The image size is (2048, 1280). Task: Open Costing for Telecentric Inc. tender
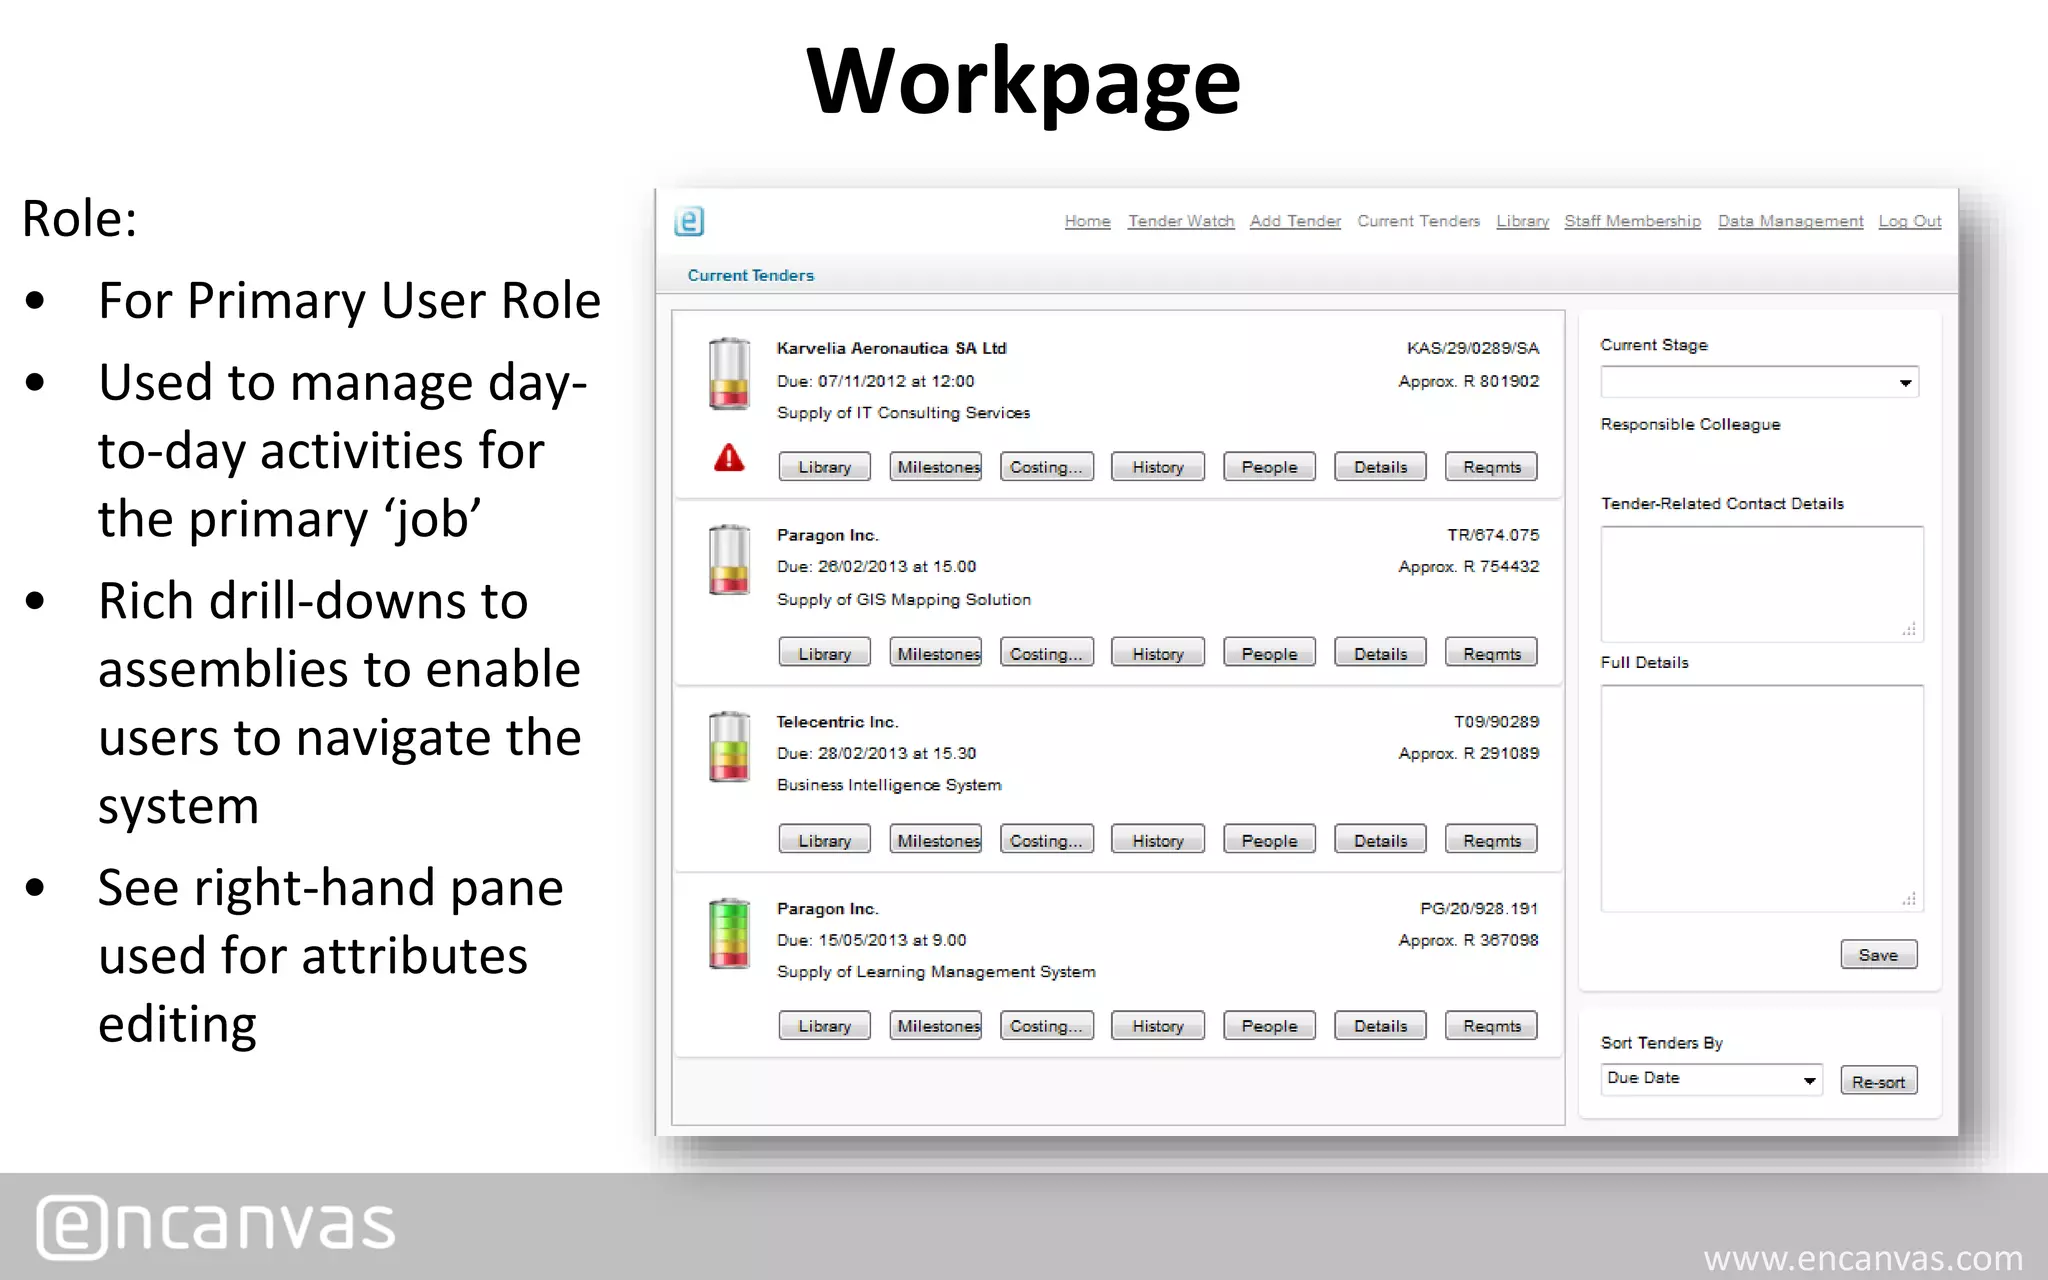coord(1047,840)
